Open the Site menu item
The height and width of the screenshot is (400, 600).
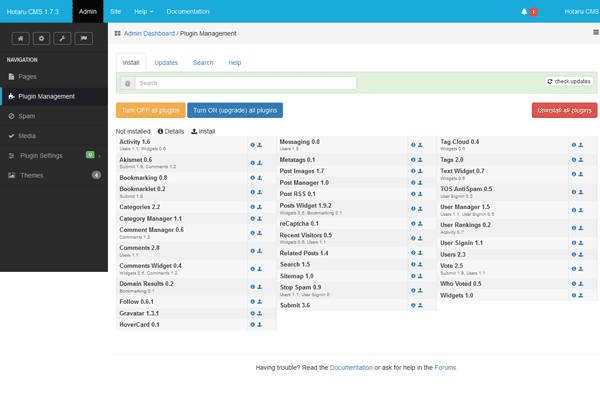115,11
